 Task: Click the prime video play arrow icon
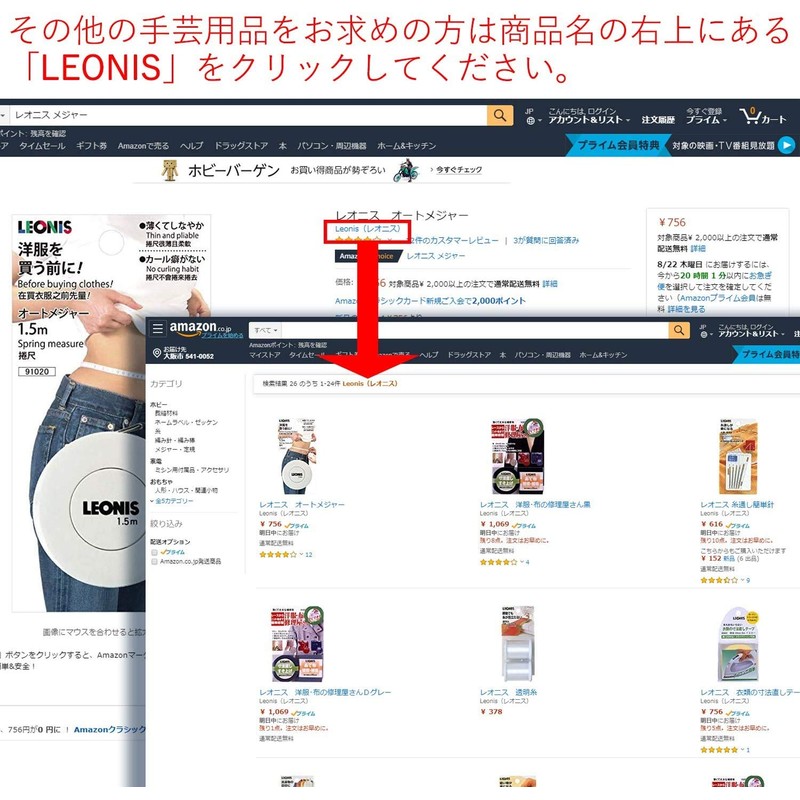click(x=786, y=145)
